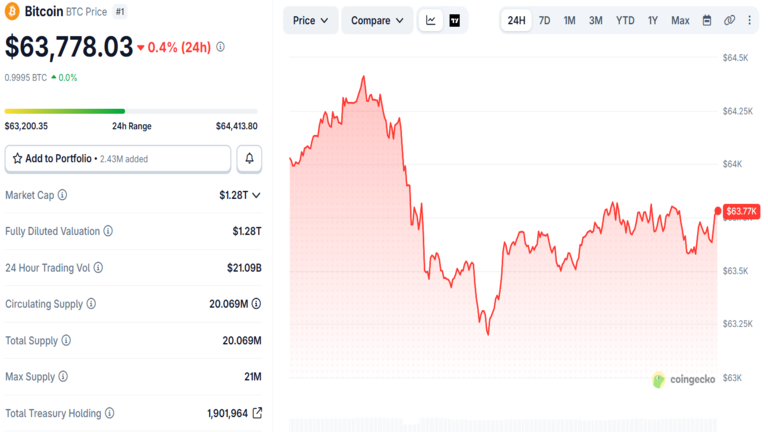The width and height of the screenshot is (768, 432).
Task: Open info icon beside 24h price change
Action: click(x=220, y=47)
